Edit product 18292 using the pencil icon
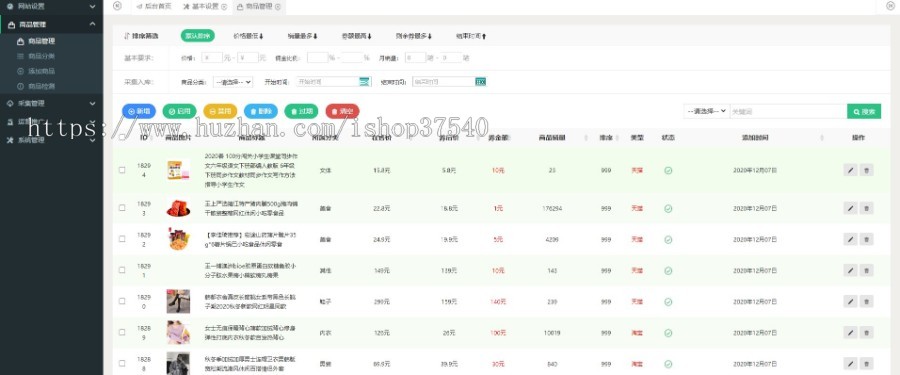Image resolution: width=900 pixels, height=375 pixels. pyautogui.click(x=850, y=239)
